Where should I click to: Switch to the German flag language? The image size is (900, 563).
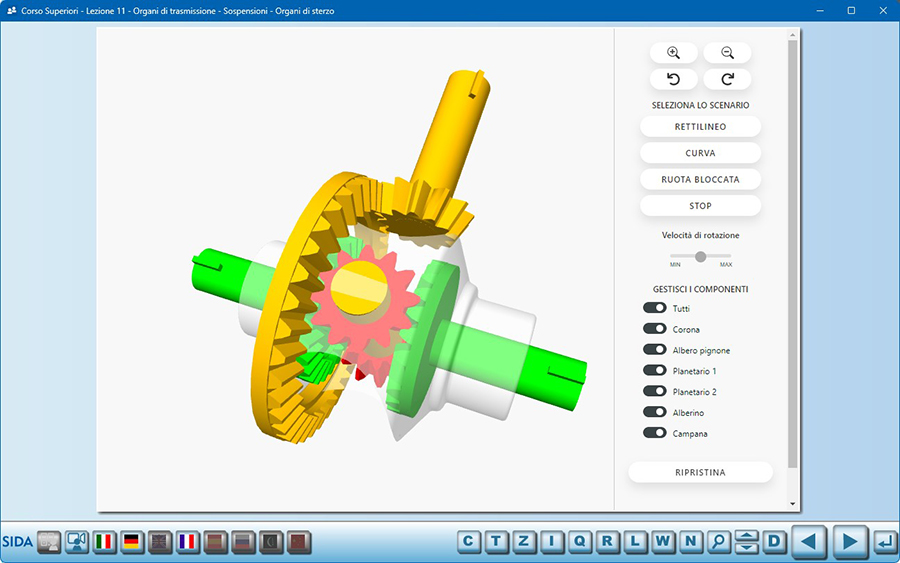[x=131, y=542]
